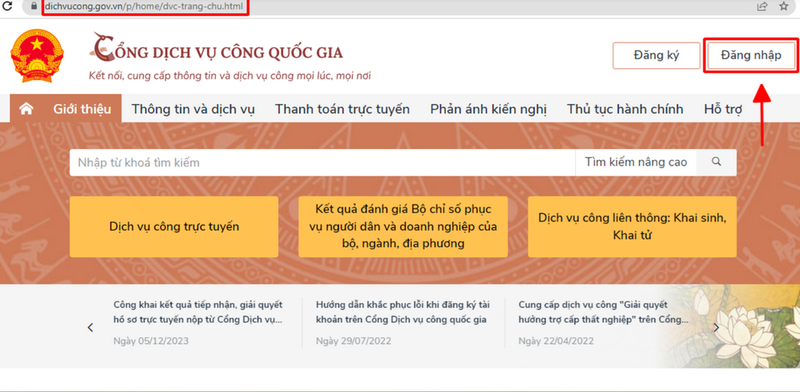800x392 pixels.
Task: Go home via the house icon
Action: coord(26,109)
